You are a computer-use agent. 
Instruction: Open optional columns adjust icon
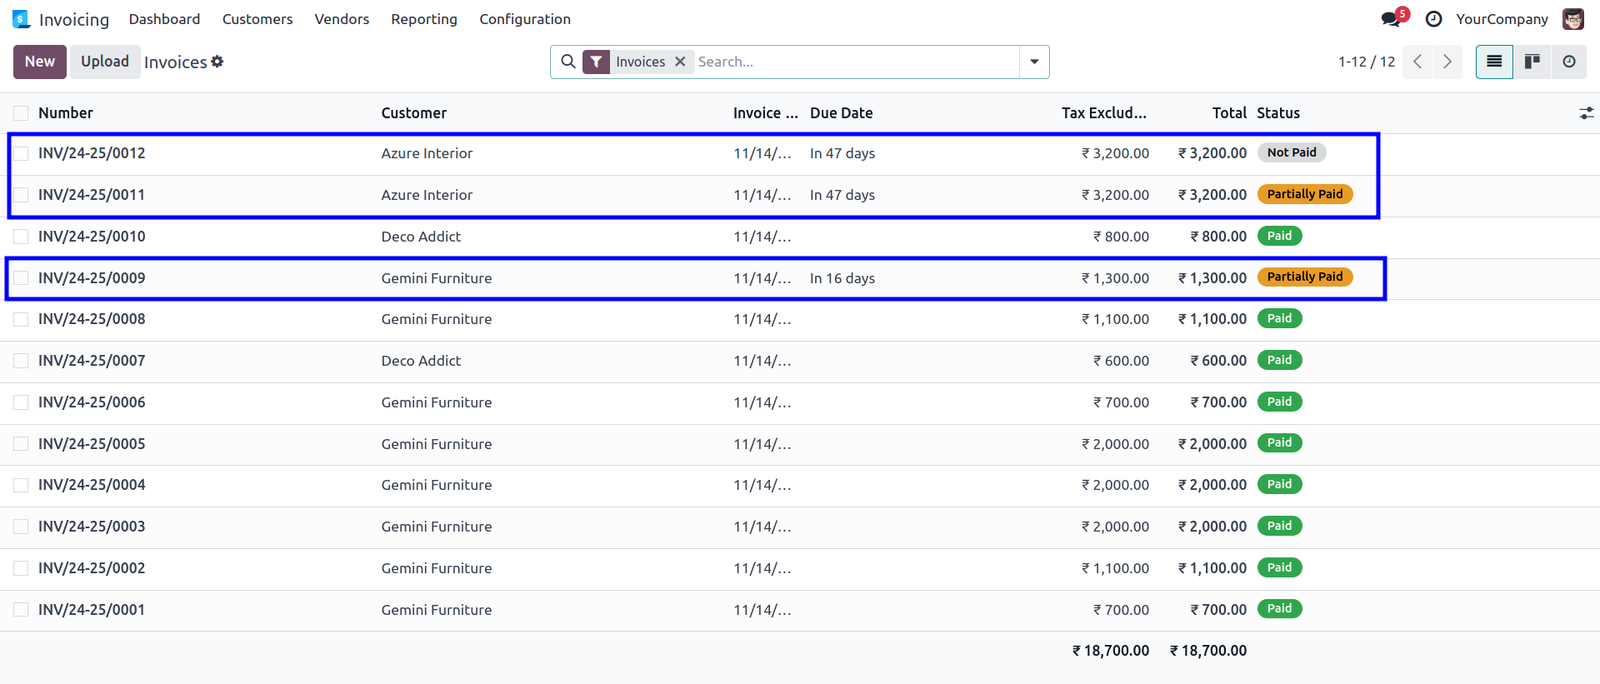click(x=1586, y=113)
